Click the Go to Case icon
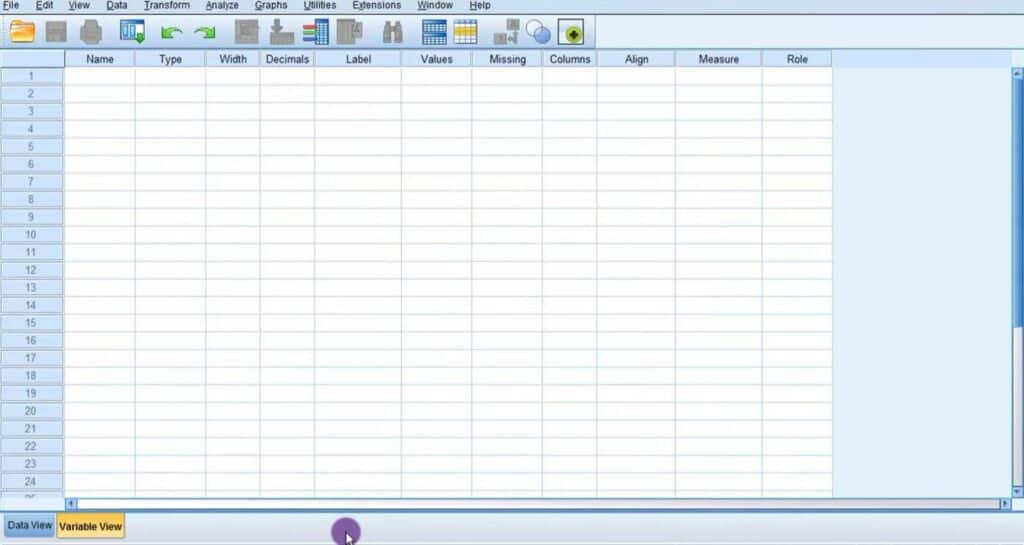Image resolution: width=1024 pixels, height=545 pixels. [246, 32]
